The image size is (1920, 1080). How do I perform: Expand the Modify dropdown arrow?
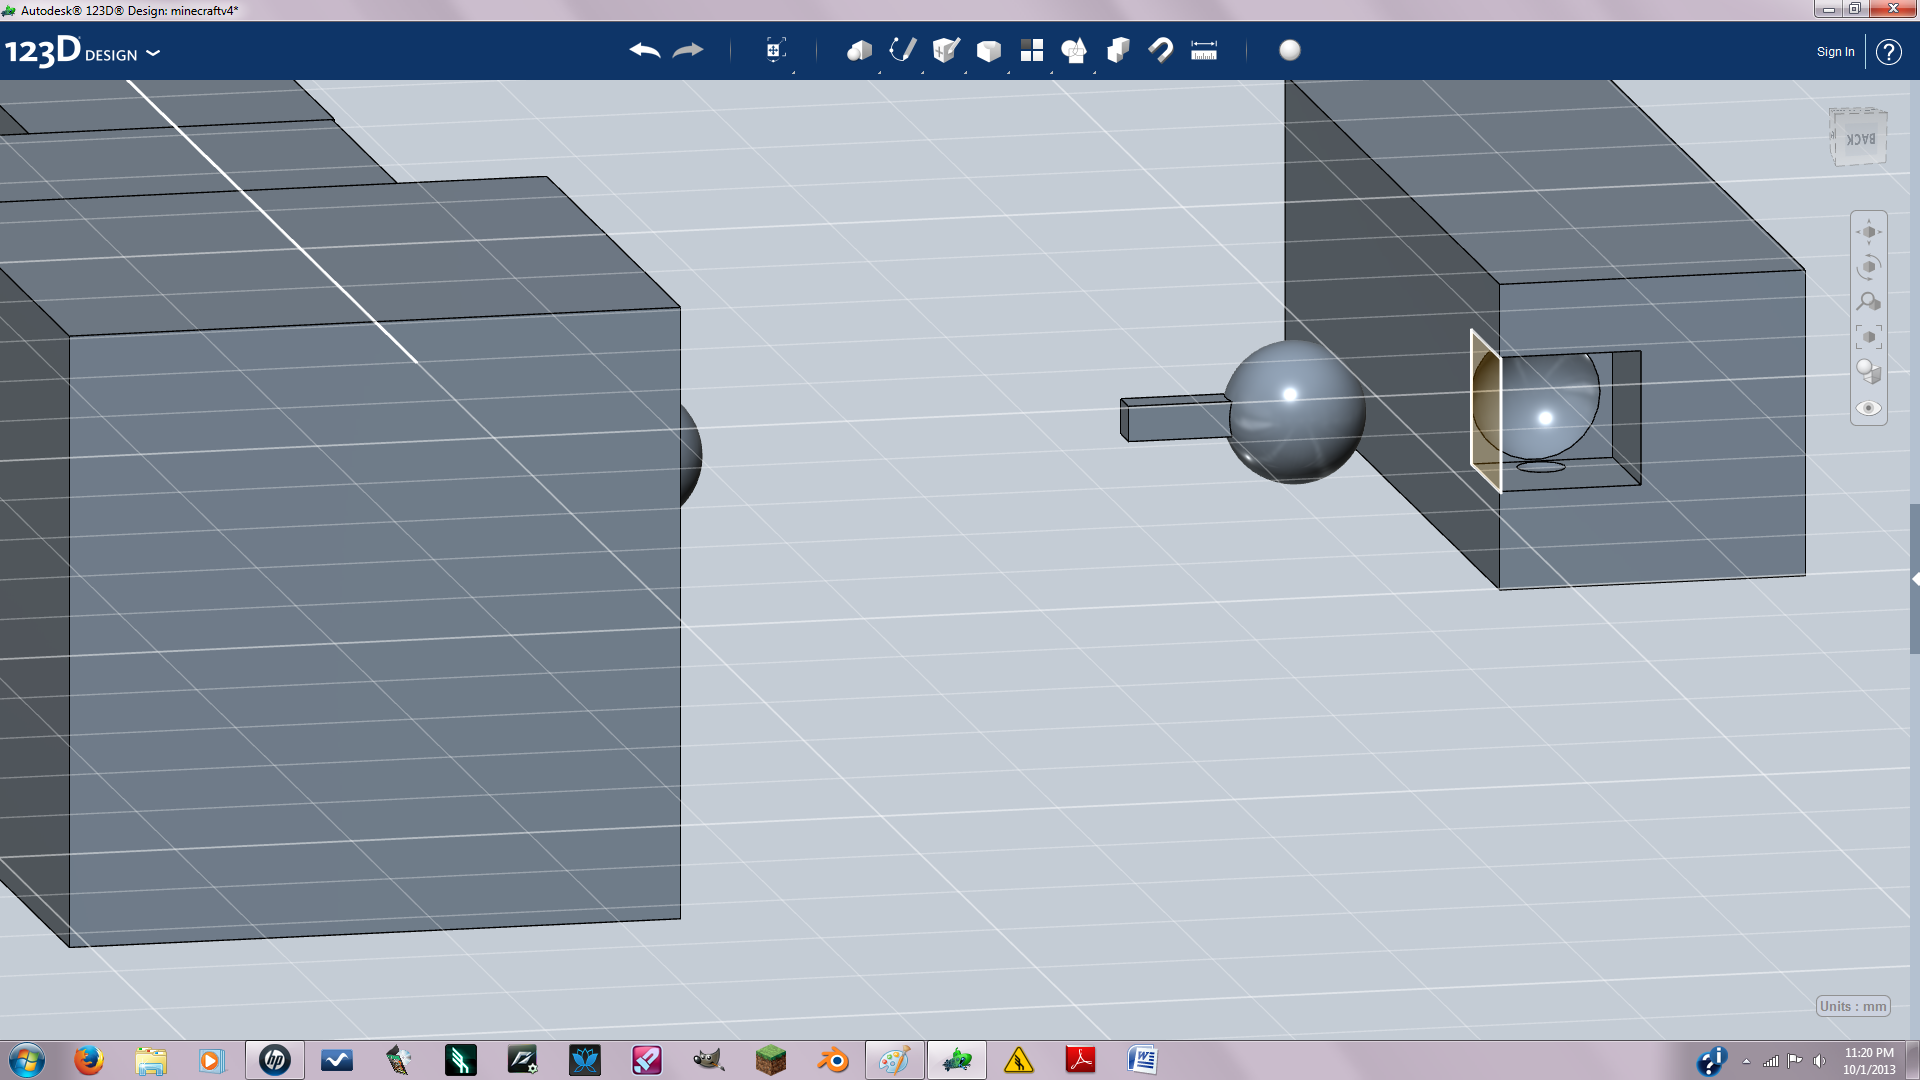[1008, 72]
